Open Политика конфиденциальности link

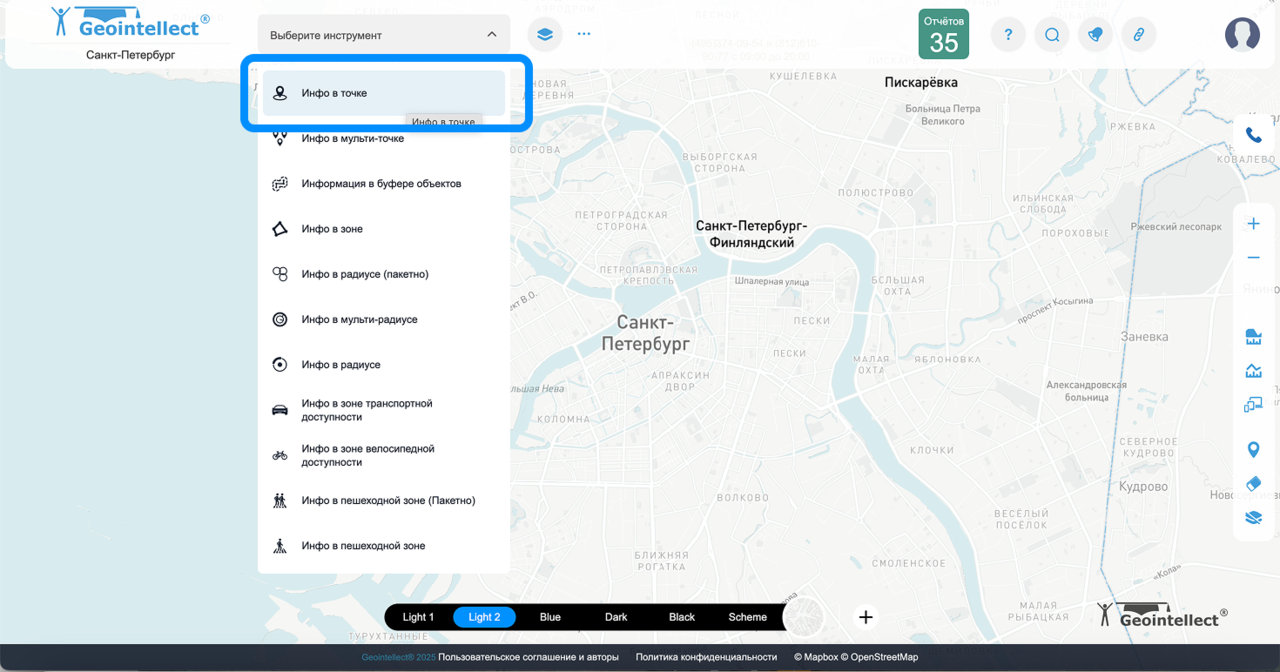click(x=706, y=657)
